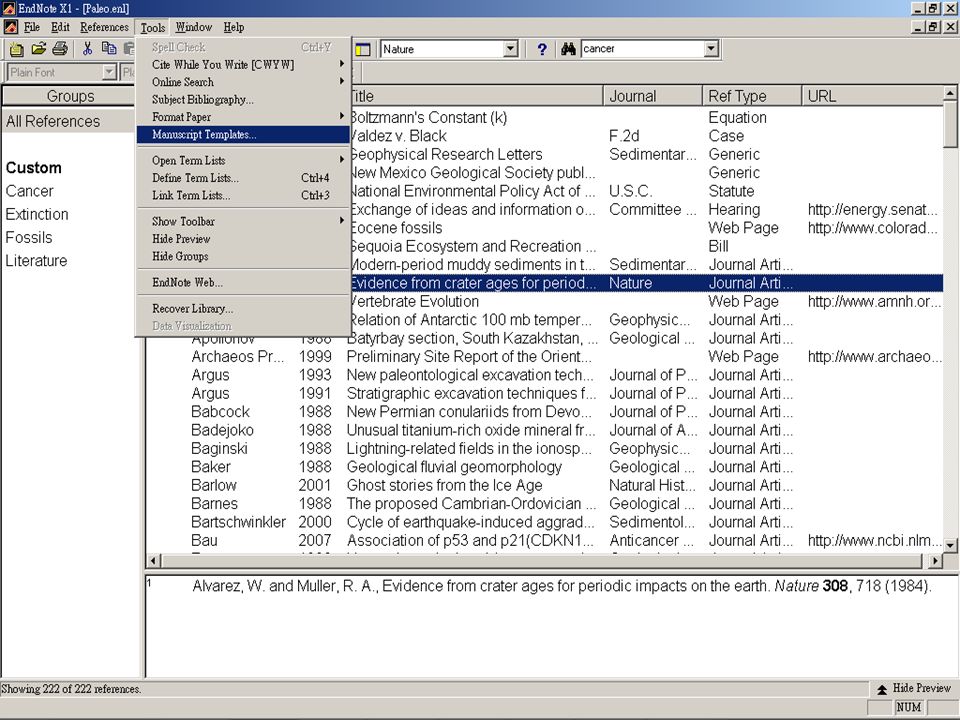Click the EndNote icon in the title bar

tap(9, 9)
